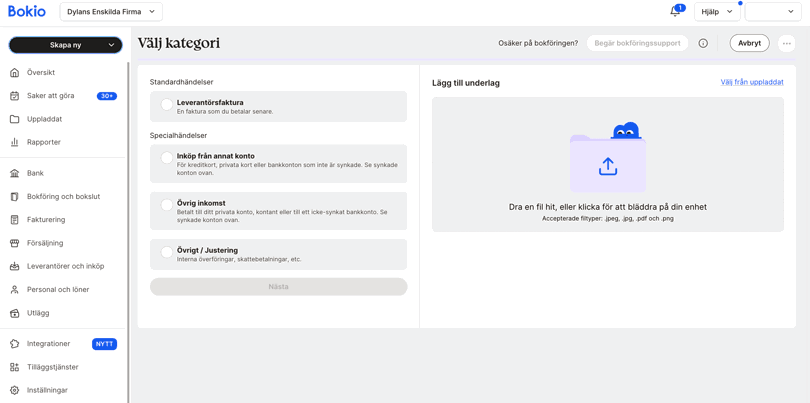The width and height of the screenshot is (810, 403).
Task: Click the Uppladdat folder icon
Action: (x=15, y=119)
